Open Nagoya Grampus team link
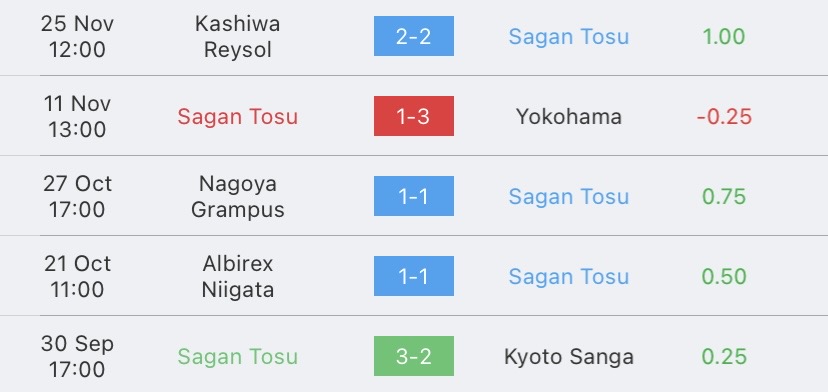The height and width of the screenshot is (392, 828). 237,197
